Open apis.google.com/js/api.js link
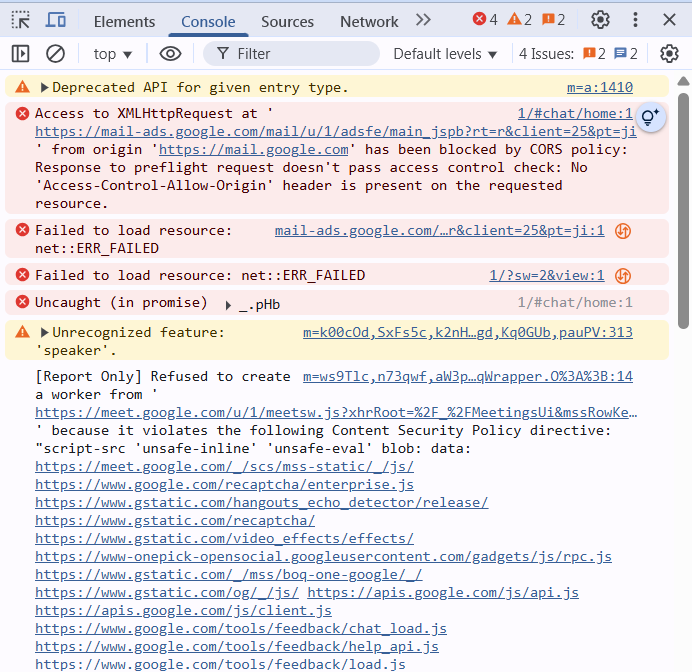This screenshot has width=692, height=672. [443, 593]
